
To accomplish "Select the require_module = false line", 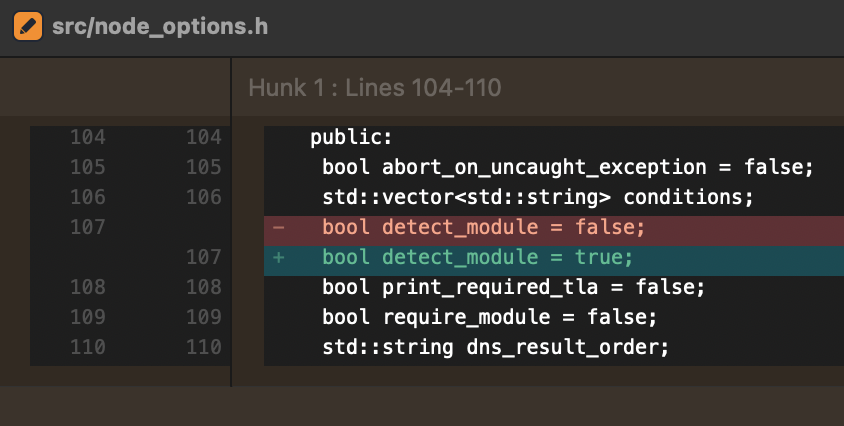I will click(x=489, y=318).
